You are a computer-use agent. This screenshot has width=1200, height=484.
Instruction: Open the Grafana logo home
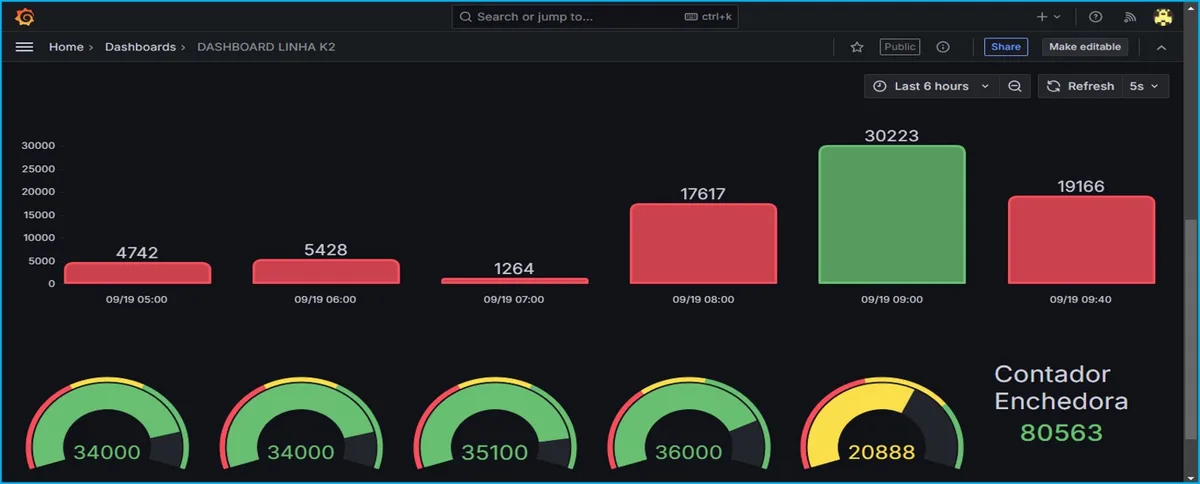point(25,17)
